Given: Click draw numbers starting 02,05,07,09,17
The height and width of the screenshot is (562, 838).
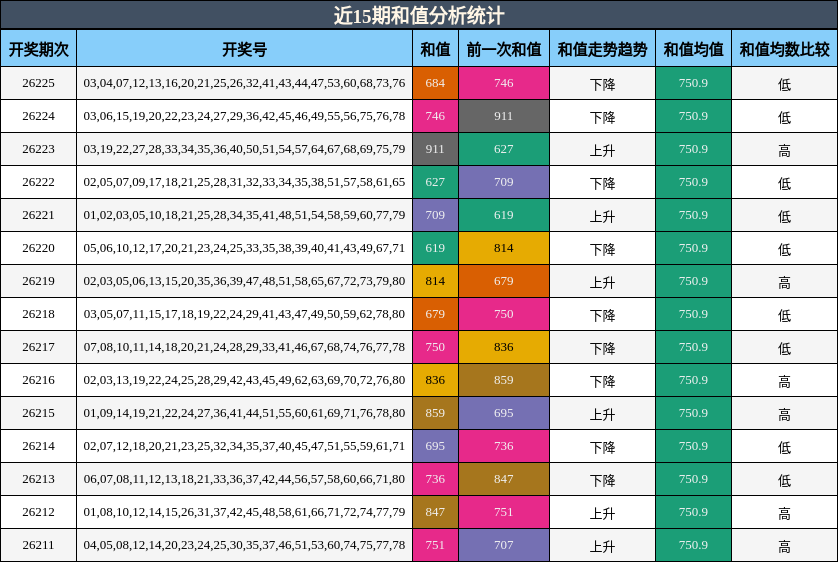Looking at the screenshot, I should point(244,182).
